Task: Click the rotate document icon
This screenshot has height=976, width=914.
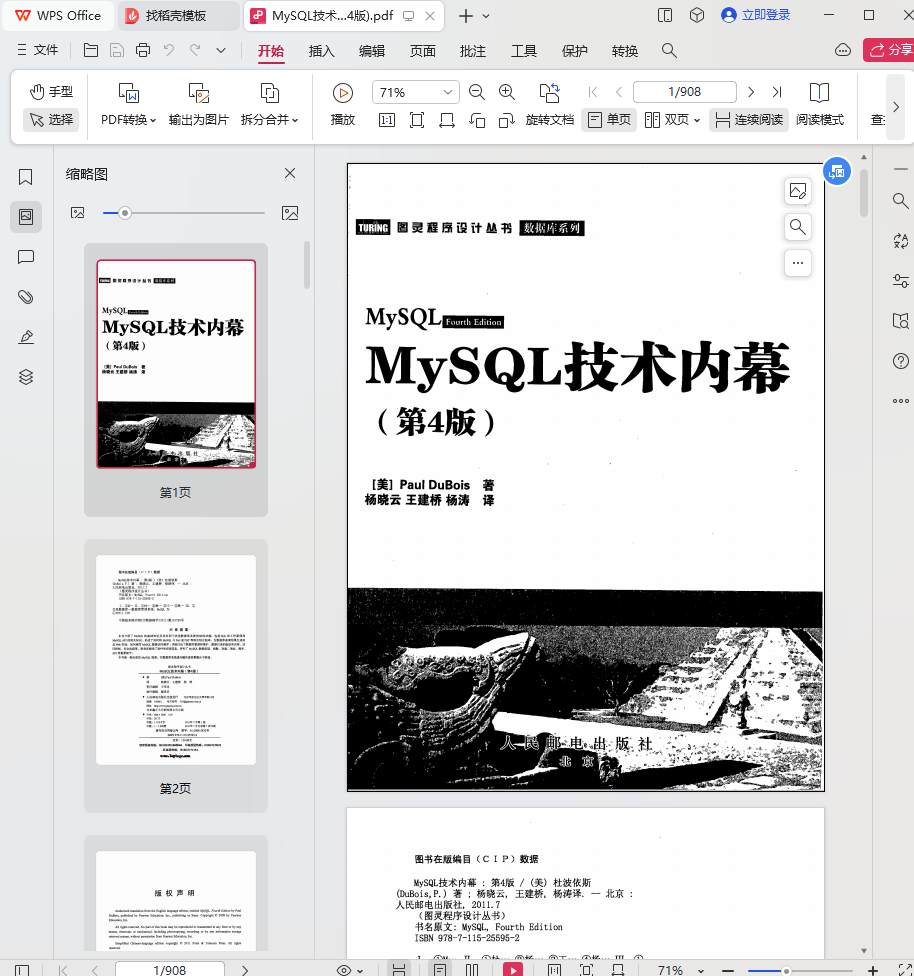Action: 549,93
